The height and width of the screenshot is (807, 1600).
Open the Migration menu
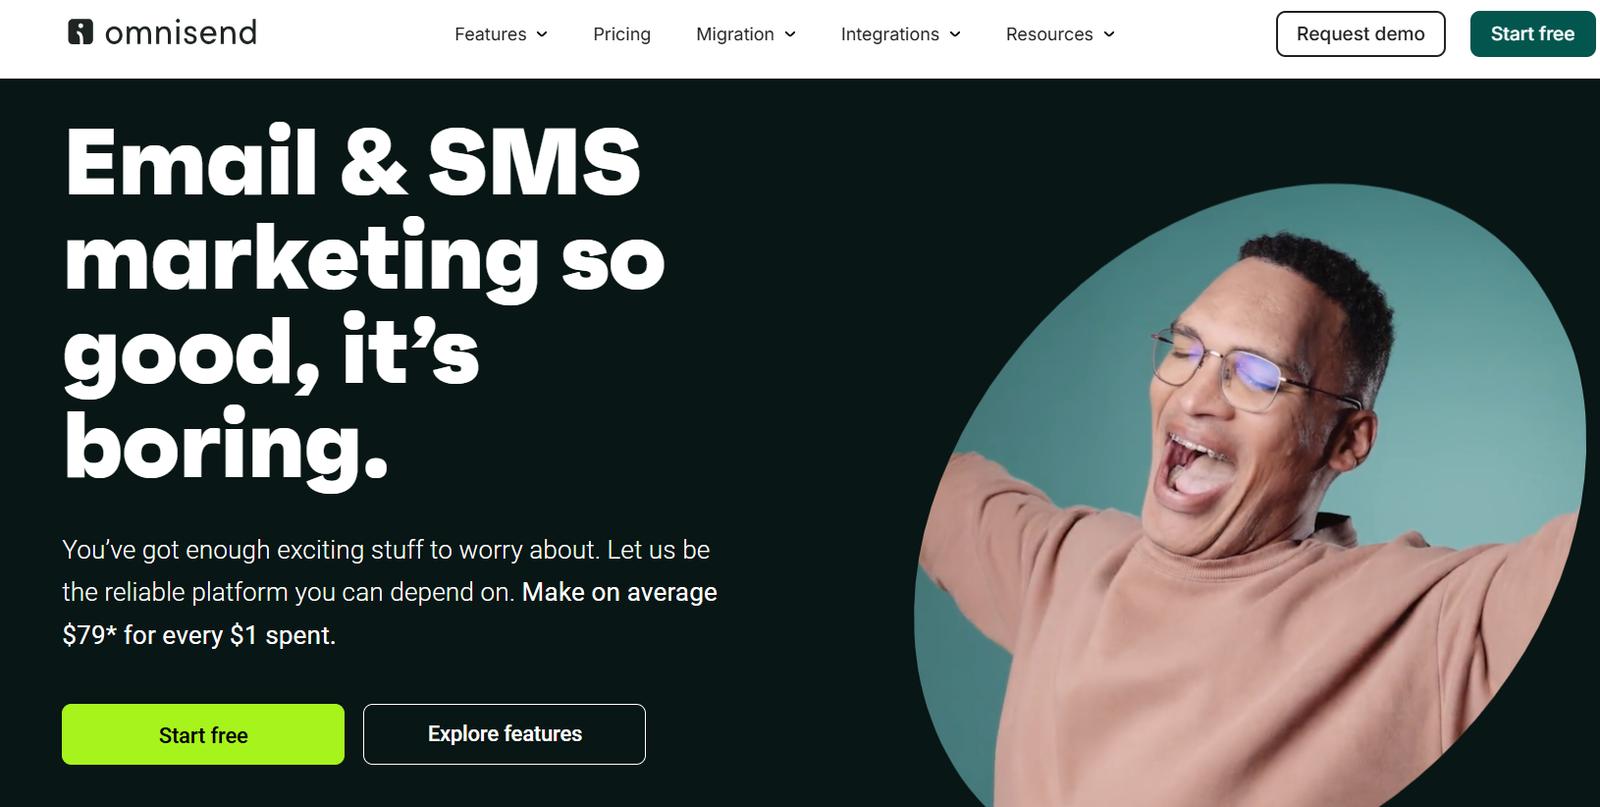[735, 34]
